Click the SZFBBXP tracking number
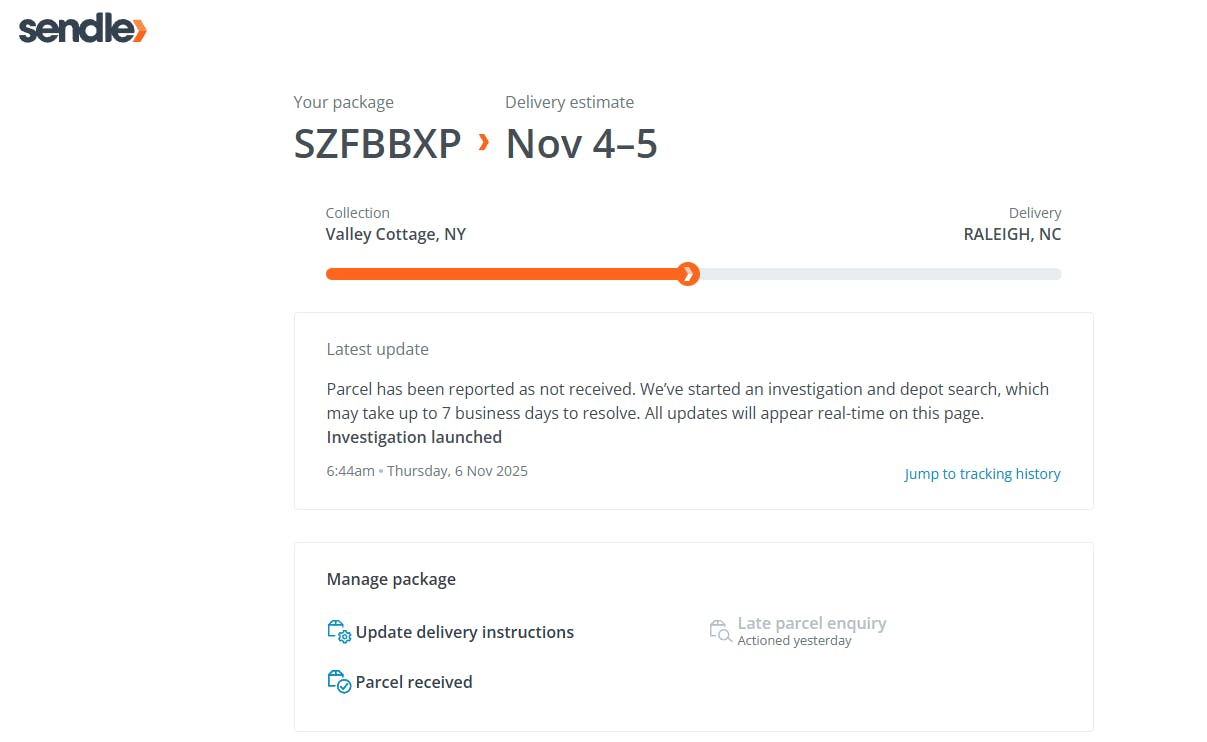This screenshot has width=1207, height=742. click(377, 144)
